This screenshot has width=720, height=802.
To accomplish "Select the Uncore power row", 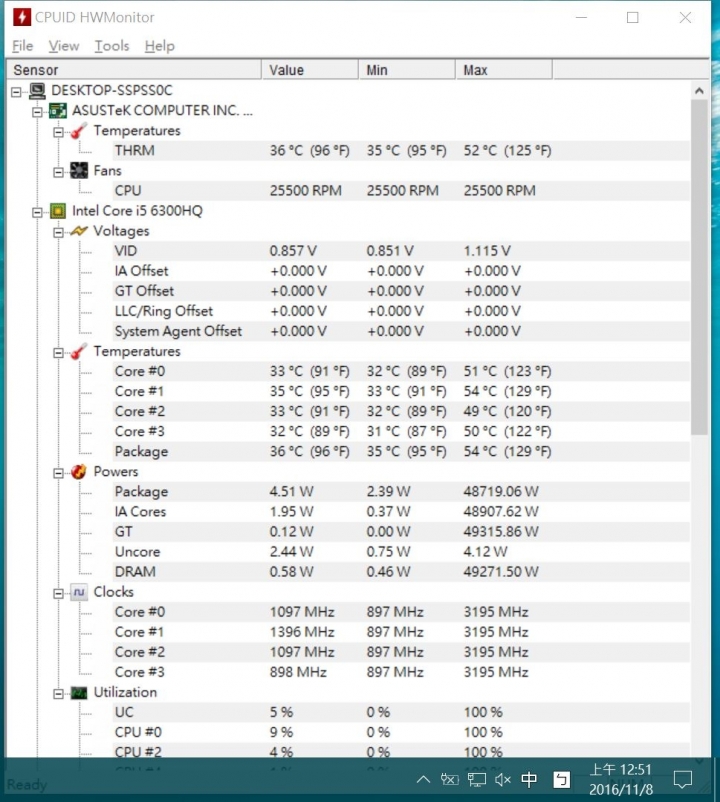I will pyautogui.click(x=400, y=552).
